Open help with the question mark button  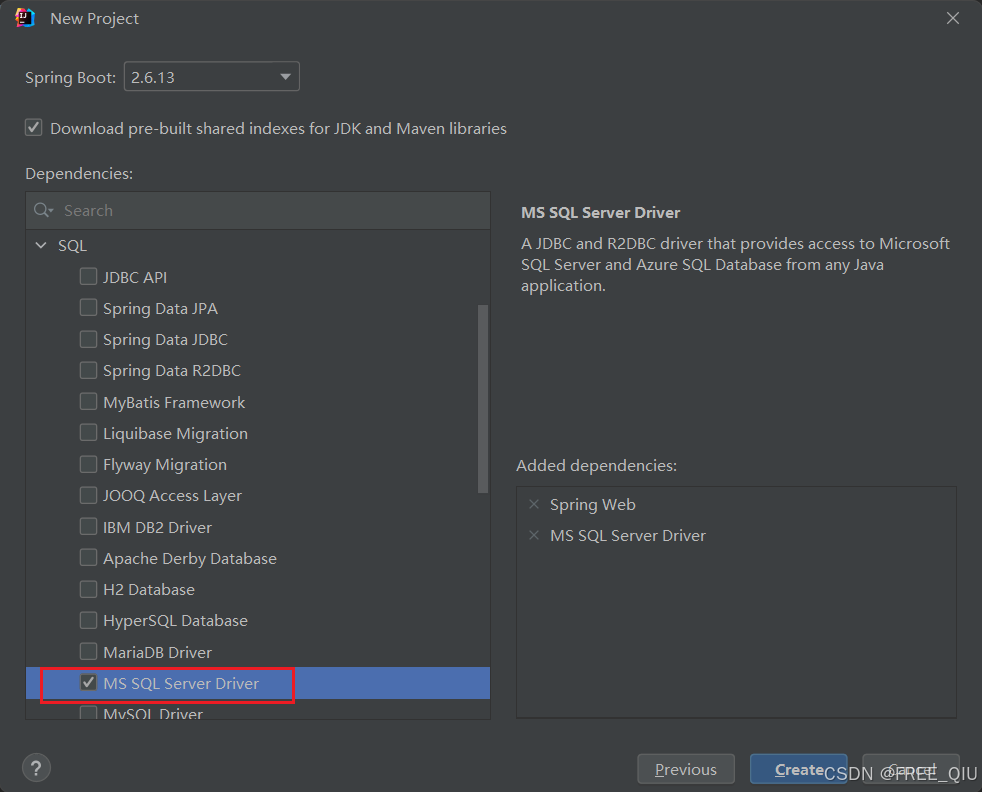(36, 768)
